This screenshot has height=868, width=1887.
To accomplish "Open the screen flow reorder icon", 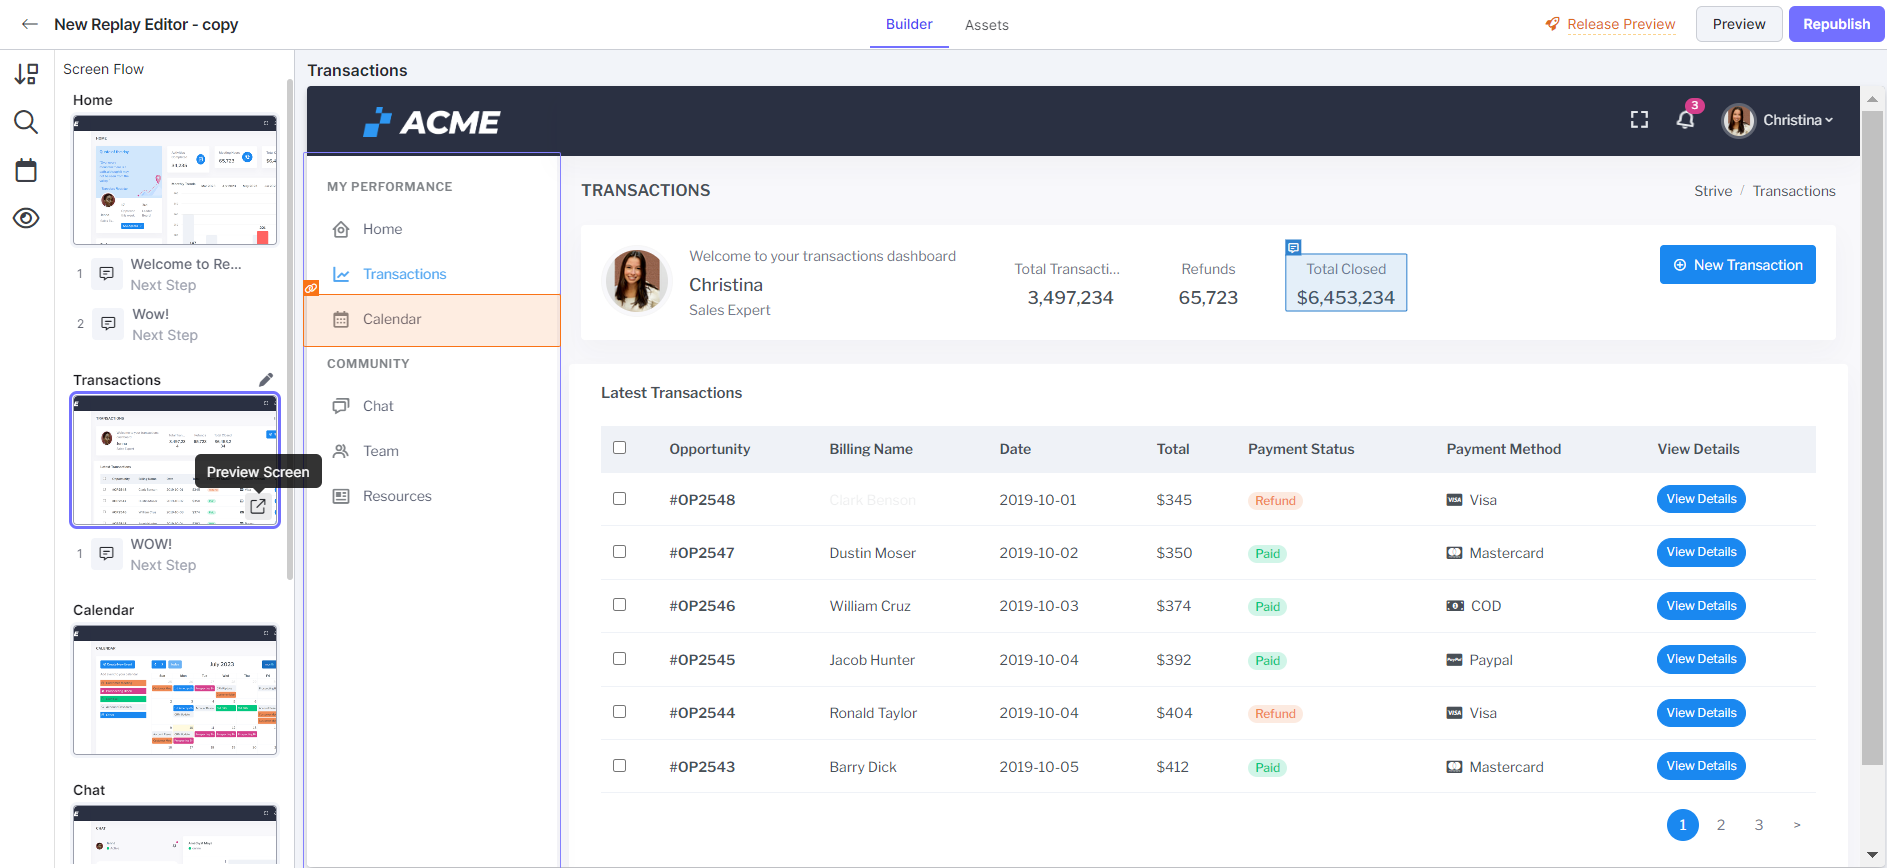I will [x=26, y=74].
